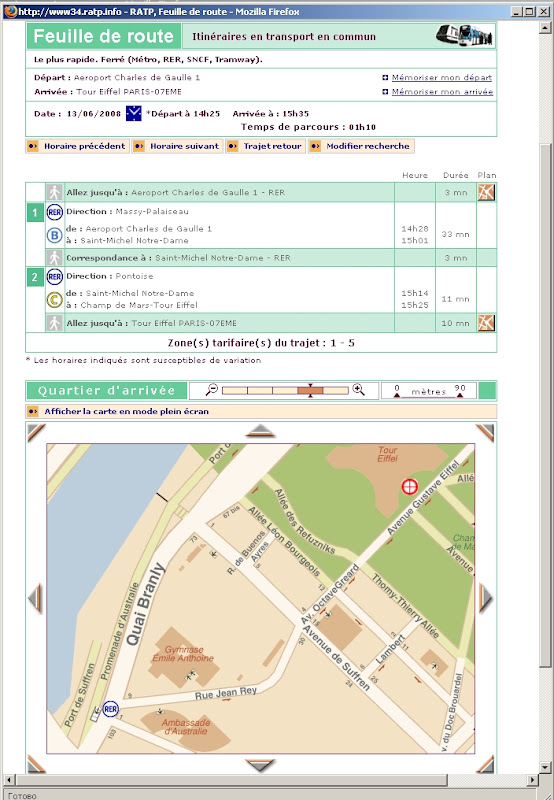Click the horizontal scrollbar right arrow
554x800 pixels.
pos(533,780)
